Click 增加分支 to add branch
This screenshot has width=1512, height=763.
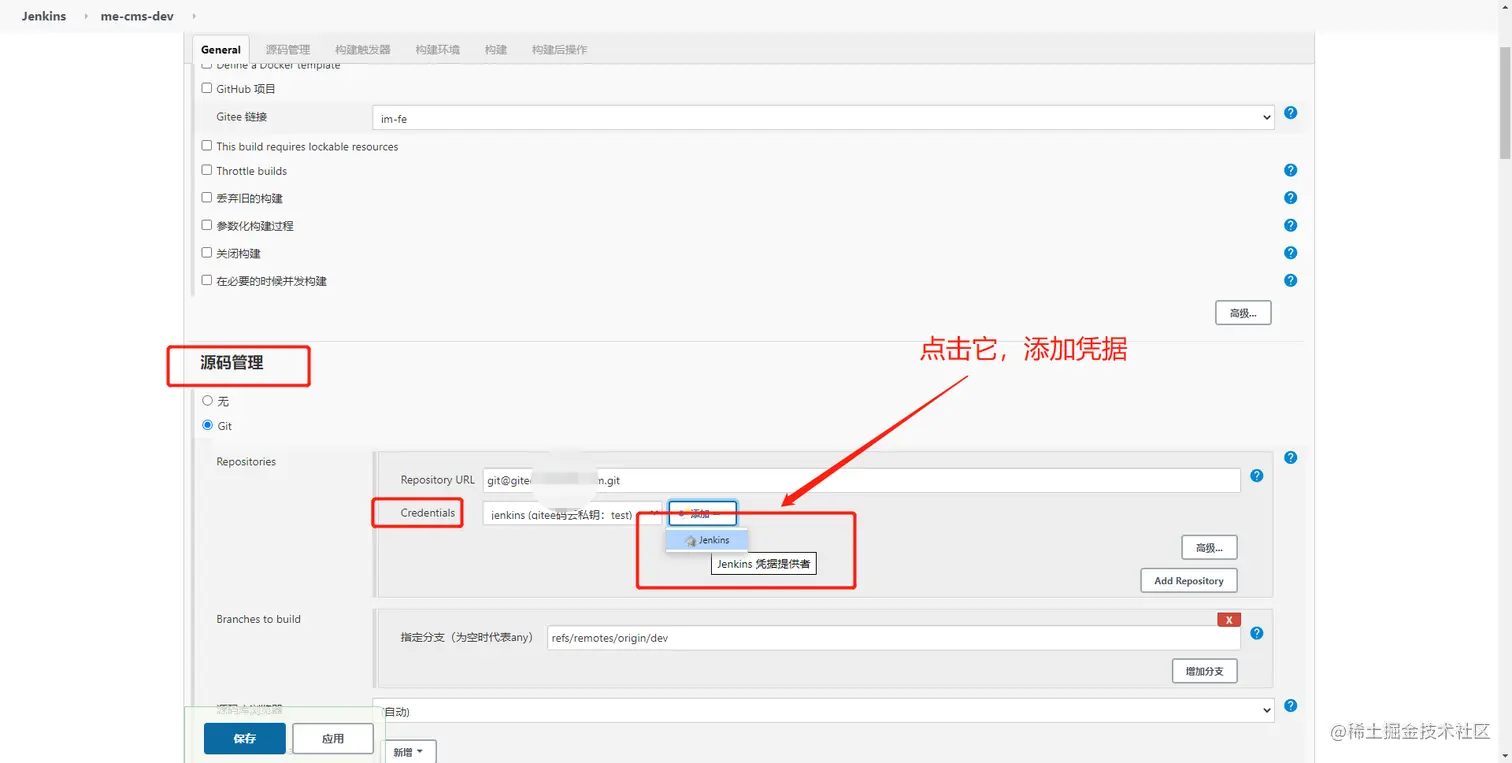1204,671
